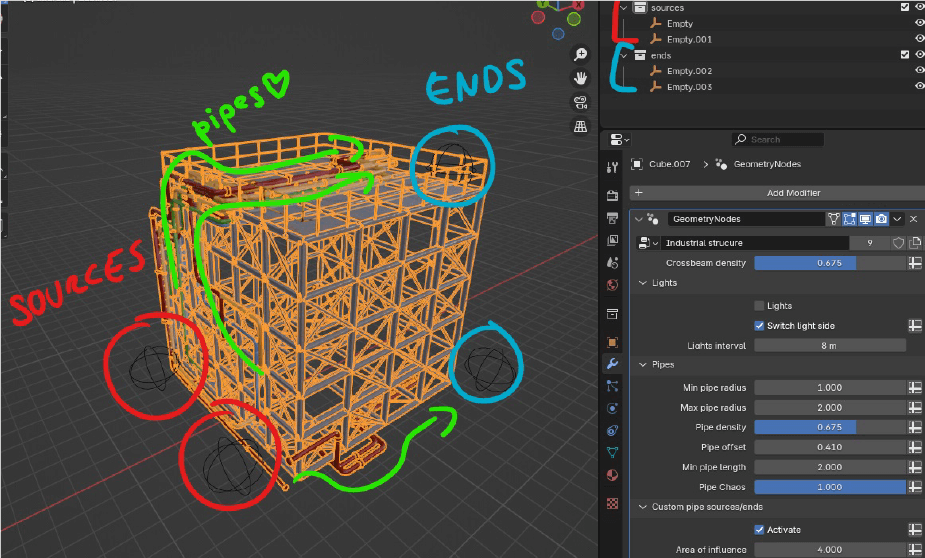This screenshot has height=558, width=925.
Task: Open the Particles properties tab icon
Action: coord(612,386)
